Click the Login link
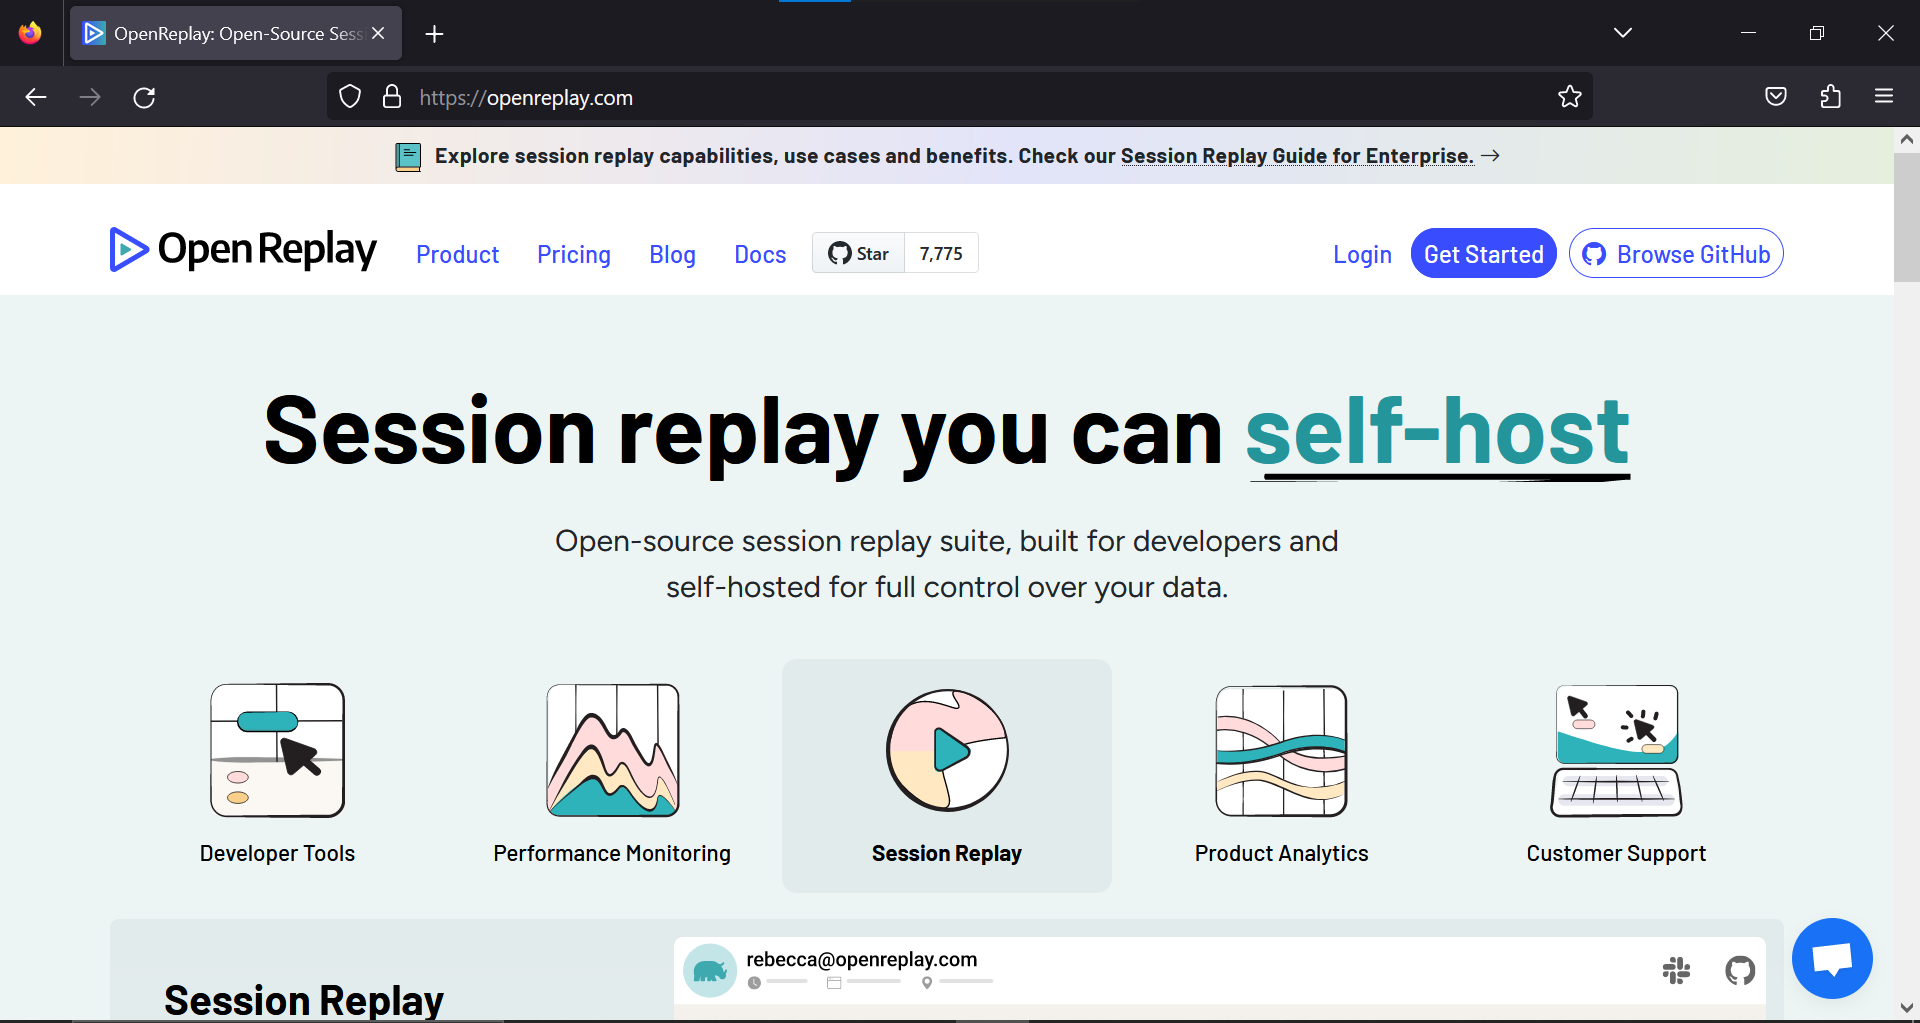 tap(1362, 255)
